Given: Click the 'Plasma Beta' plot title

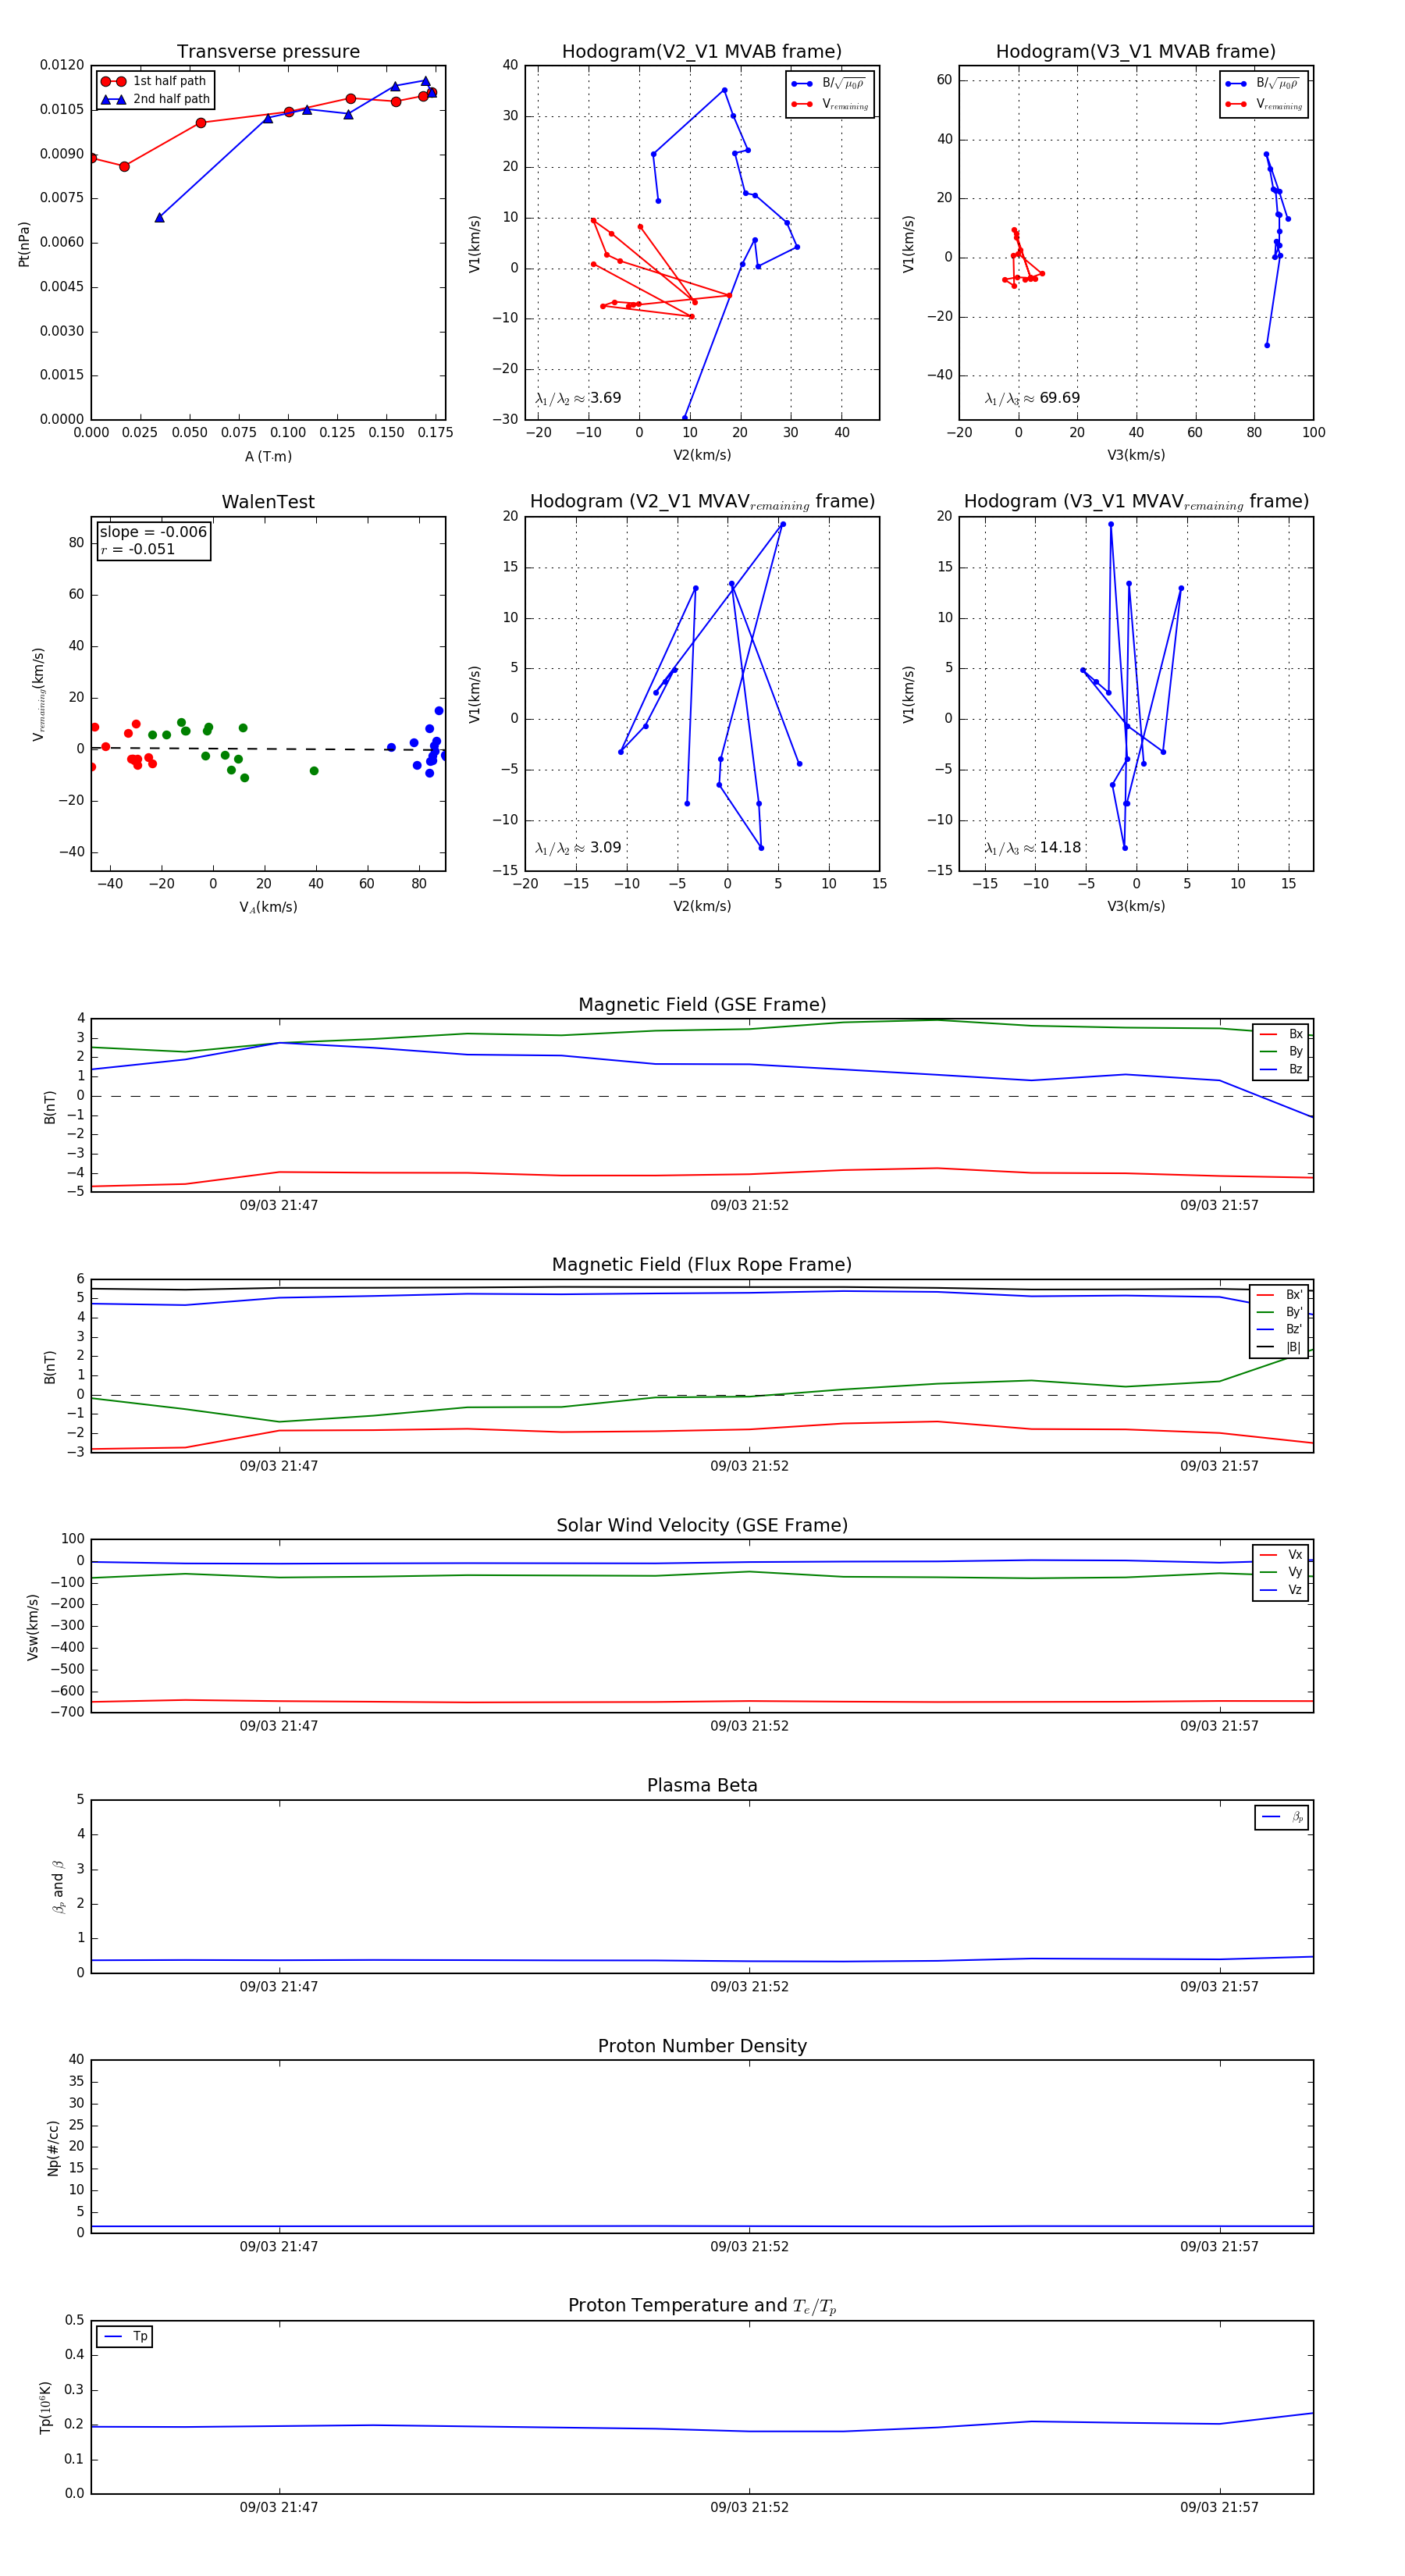Looking at the screenshot, I should coord(702,1786).
